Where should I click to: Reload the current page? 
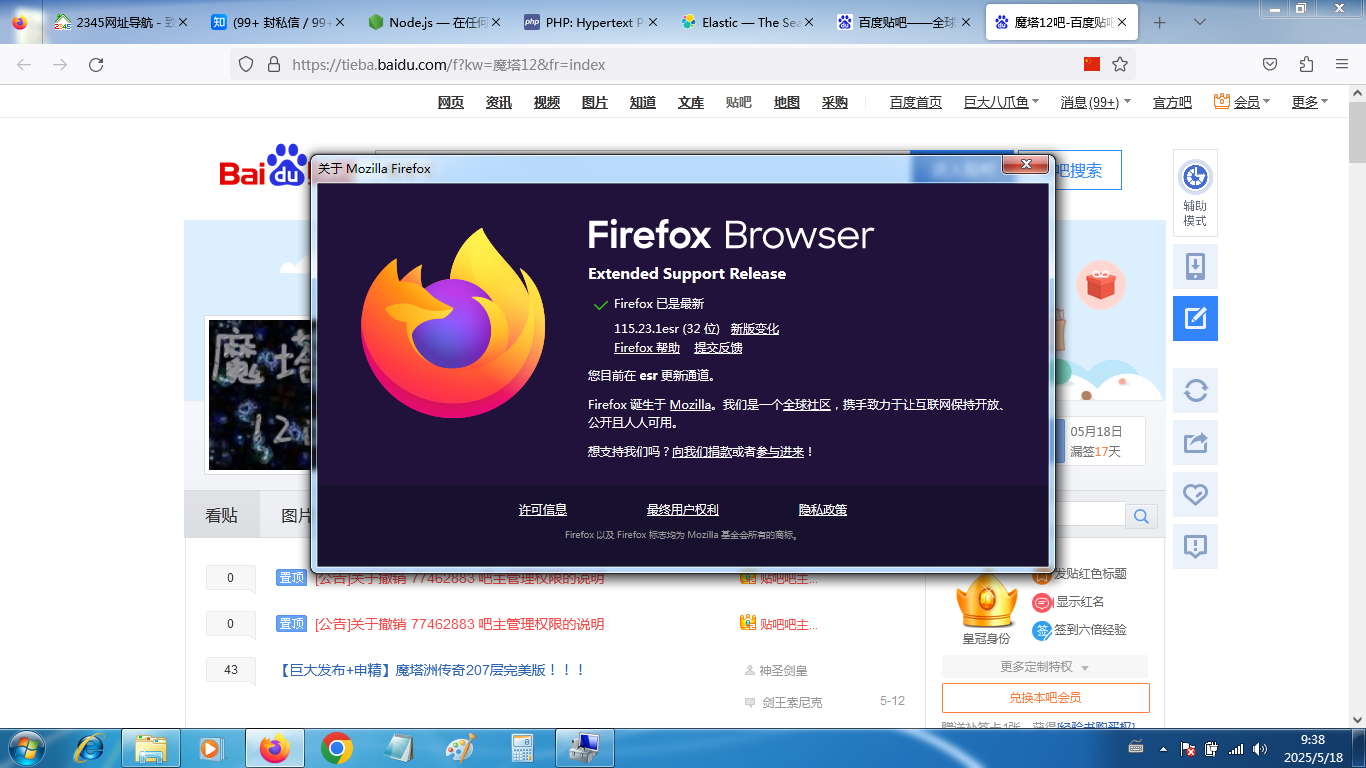(x=96, y=64)
